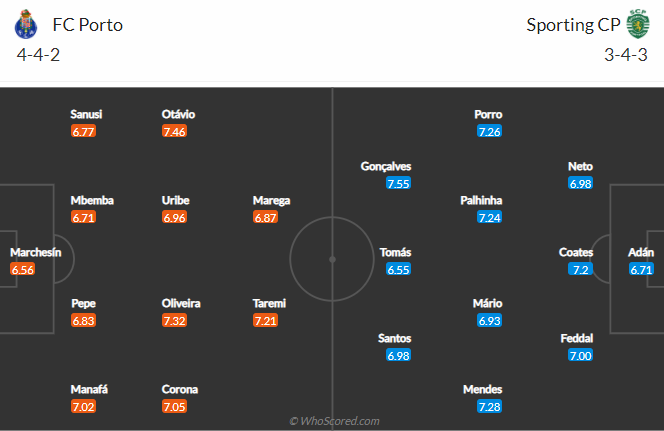Click Mendes' 7.28 rating badge
This screenshot has width=664, height=431.
click(x=489, y=406)
